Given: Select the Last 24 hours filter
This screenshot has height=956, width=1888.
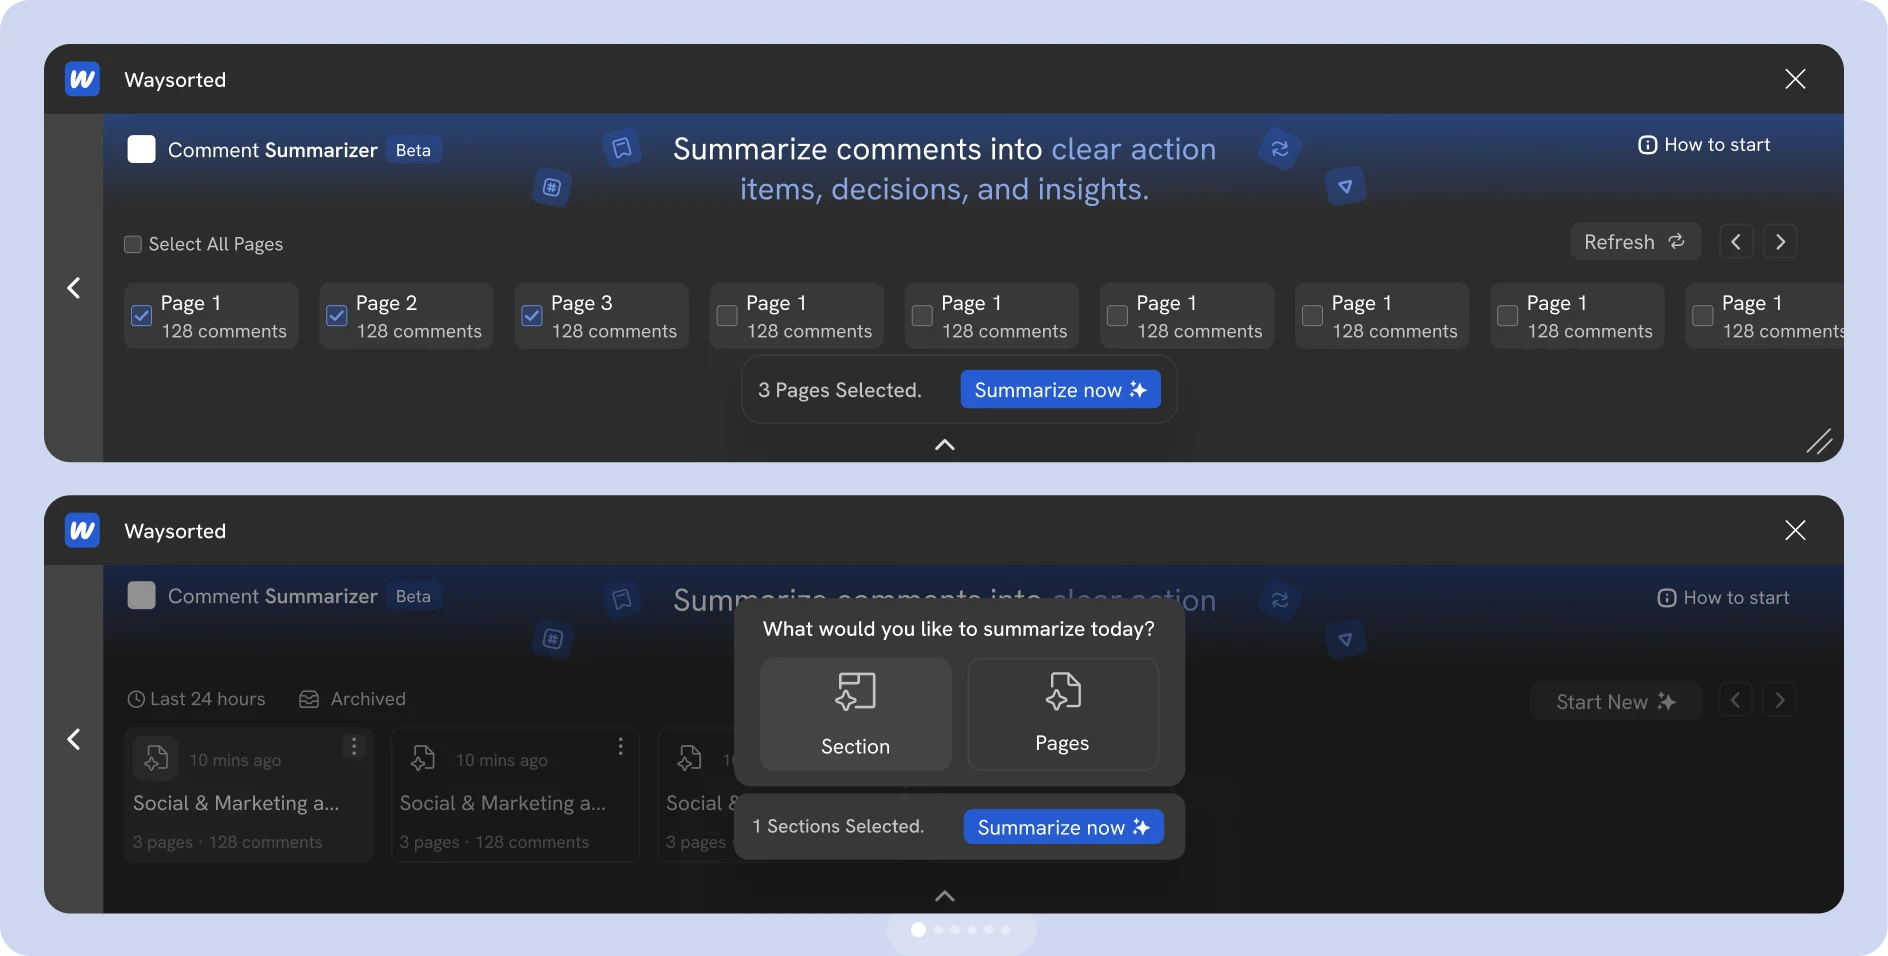Looking at the screenshot, I should [196, 699].
